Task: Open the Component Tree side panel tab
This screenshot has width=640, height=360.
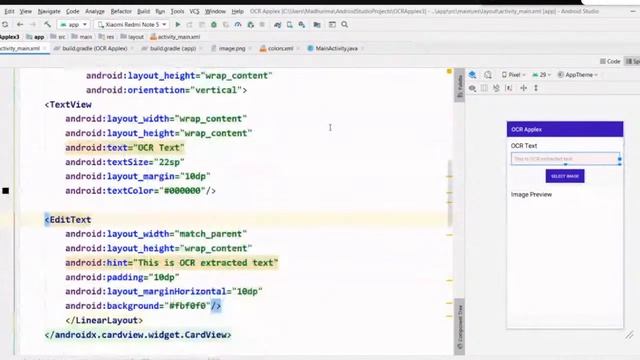Action: point(460,327)
